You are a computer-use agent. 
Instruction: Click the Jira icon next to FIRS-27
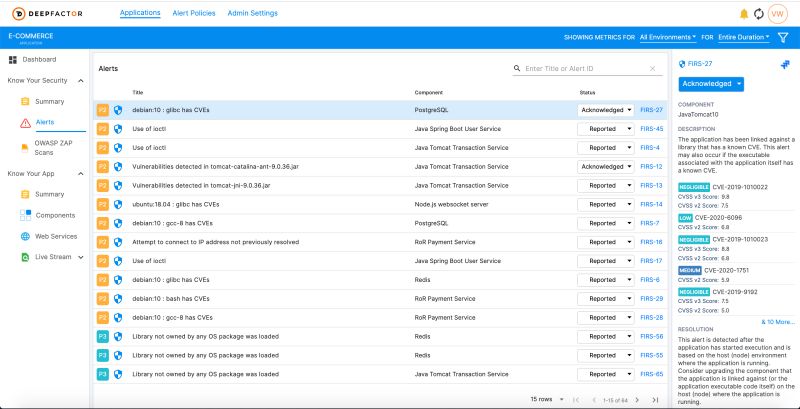pyautogui.click(x=785, y=64)
